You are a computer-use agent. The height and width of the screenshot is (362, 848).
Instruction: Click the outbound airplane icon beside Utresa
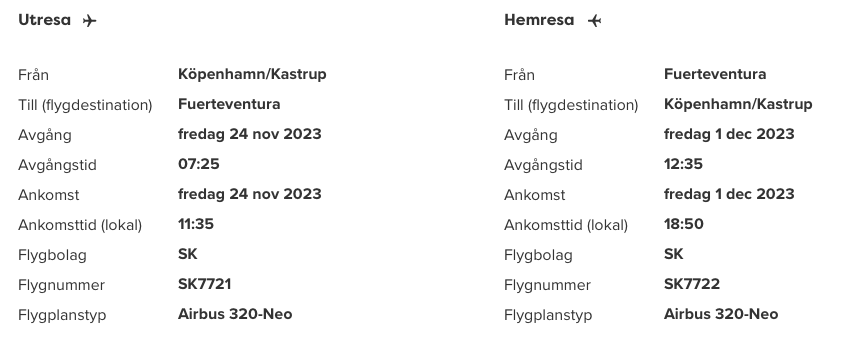click(89, 21)
